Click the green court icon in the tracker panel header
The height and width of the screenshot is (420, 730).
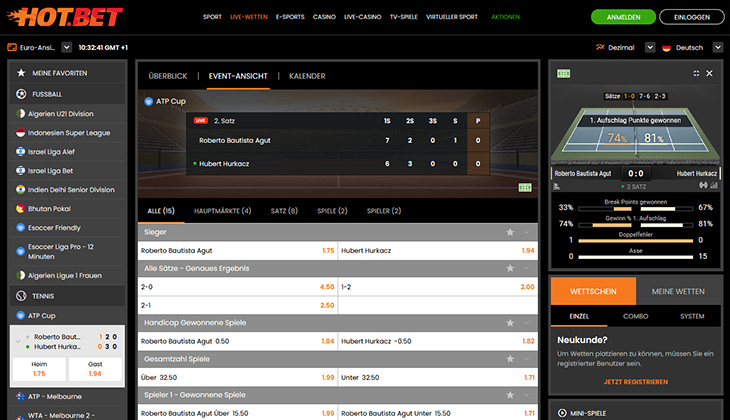563,74
